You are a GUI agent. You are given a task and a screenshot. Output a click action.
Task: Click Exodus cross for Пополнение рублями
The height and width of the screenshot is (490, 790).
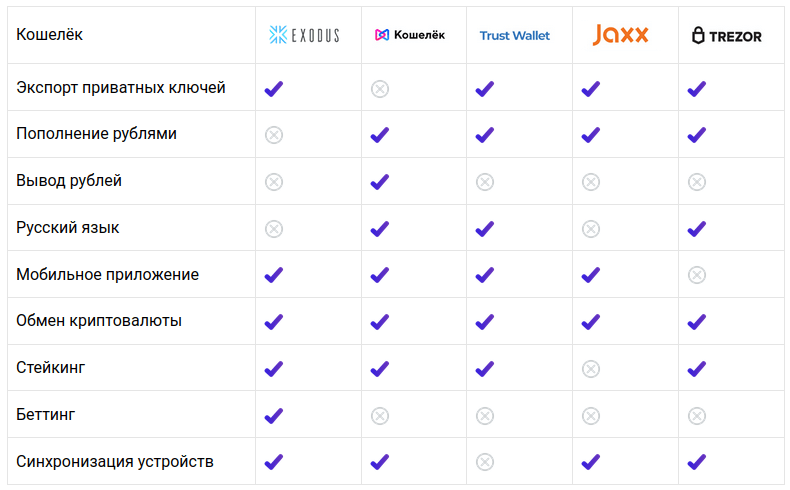point(274,135)
